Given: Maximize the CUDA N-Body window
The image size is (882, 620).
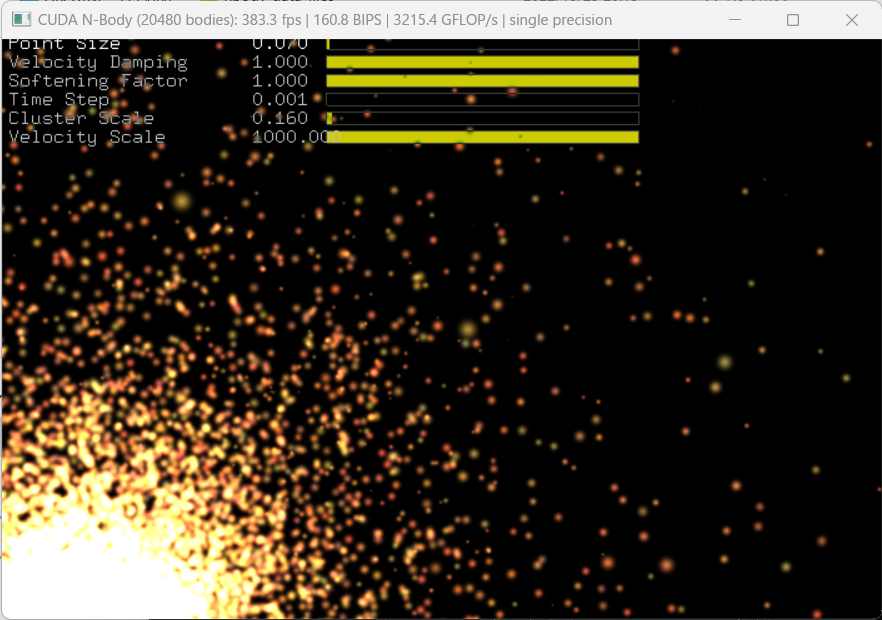Looking at the screenshot, I should pyautogui.click(x=793, y=20).
